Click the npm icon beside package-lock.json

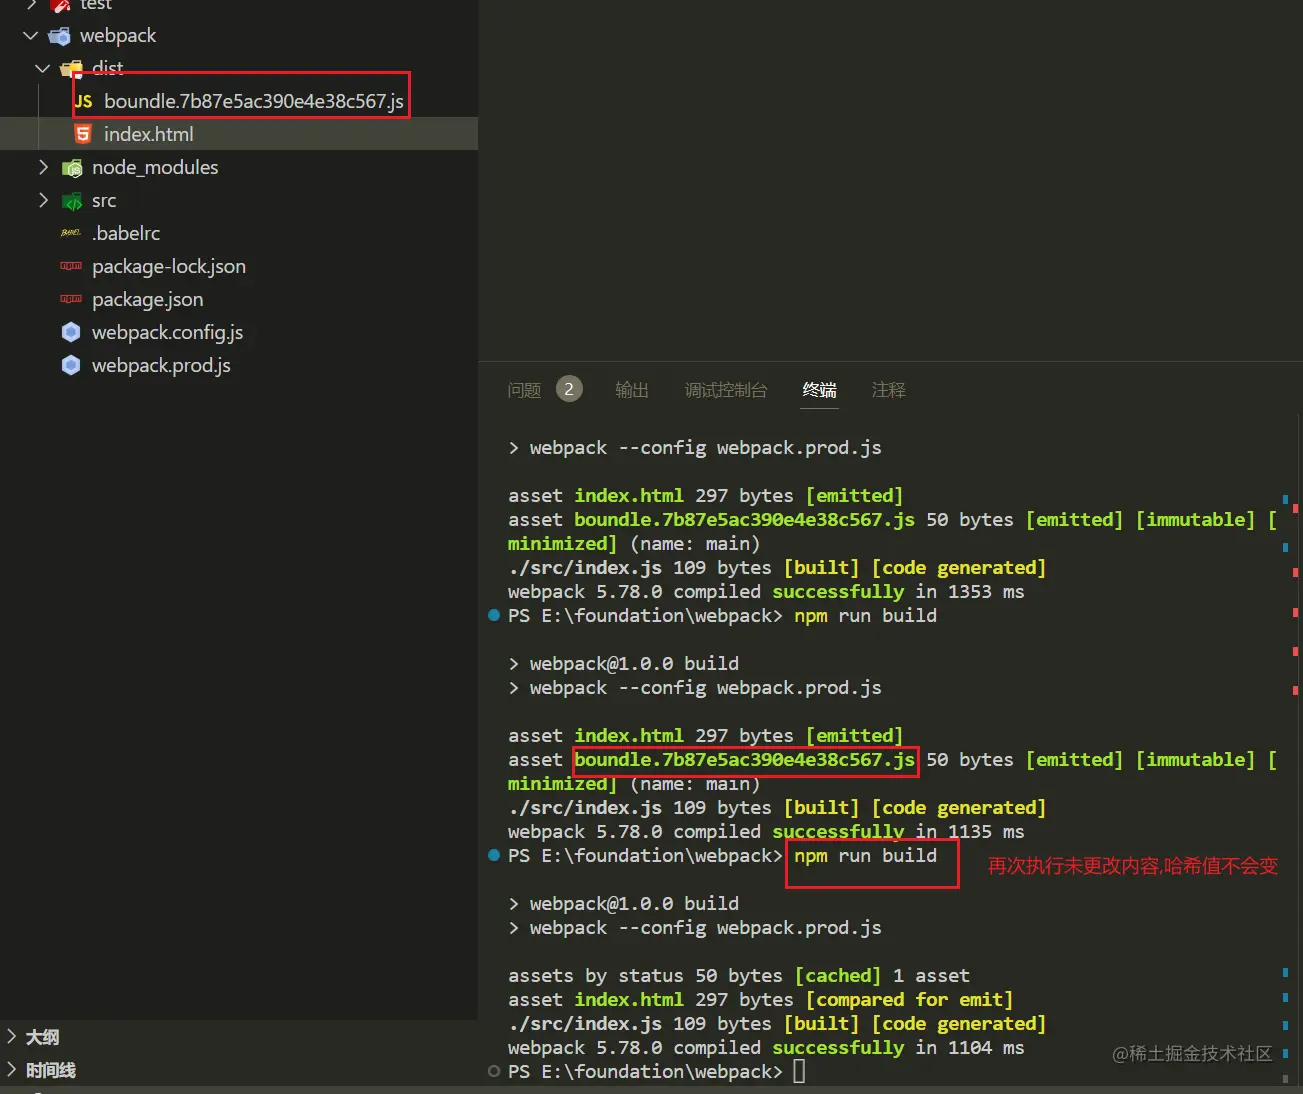[x=71, y=266]
